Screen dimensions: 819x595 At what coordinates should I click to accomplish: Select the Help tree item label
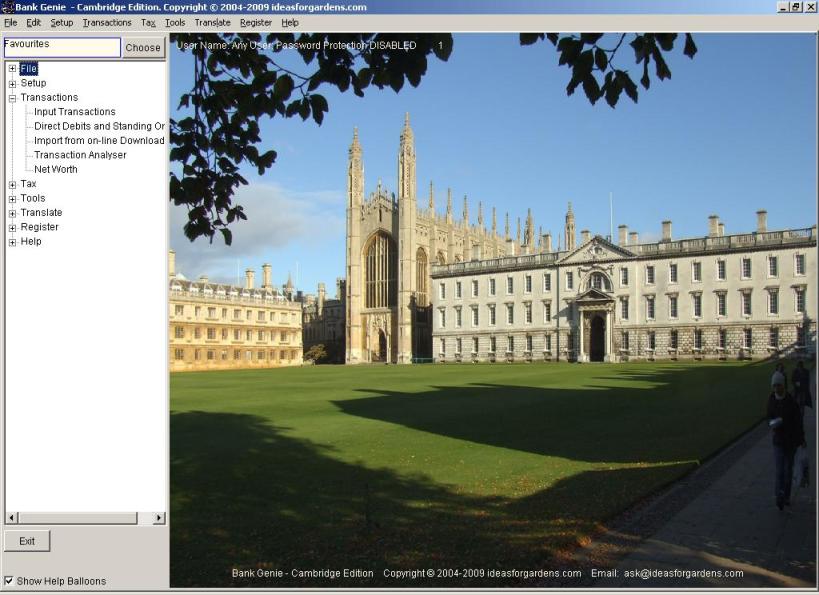tap(31, 241)
